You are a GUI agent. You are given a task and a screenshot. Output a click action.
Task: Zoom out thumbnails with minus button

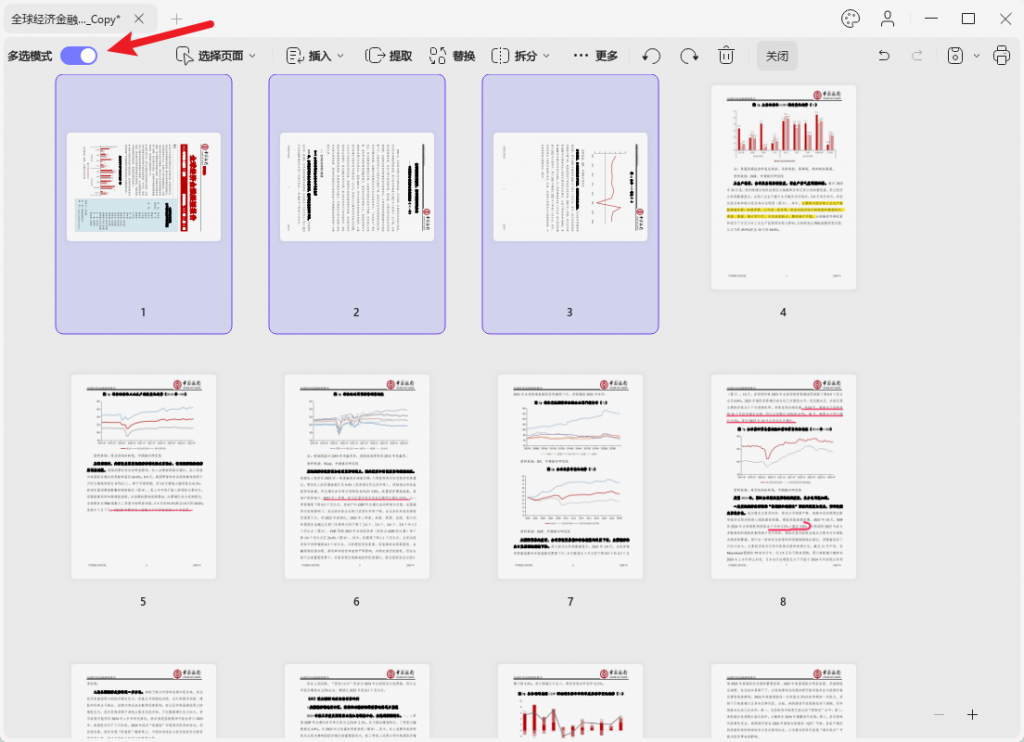[939, 715]
